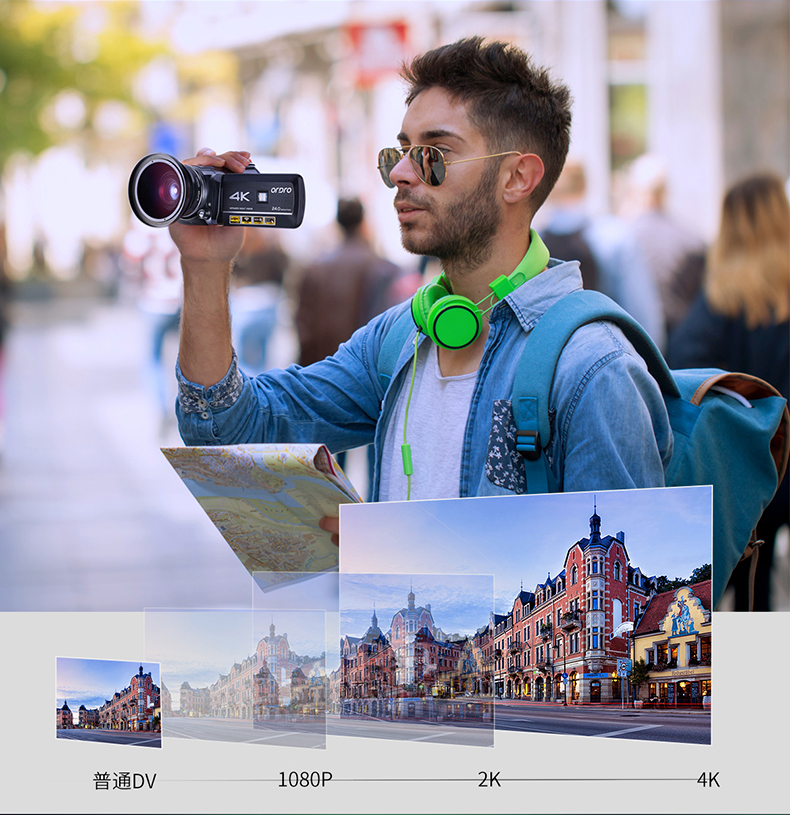Select the 4K resolution label at the bottom

(708, 780)
